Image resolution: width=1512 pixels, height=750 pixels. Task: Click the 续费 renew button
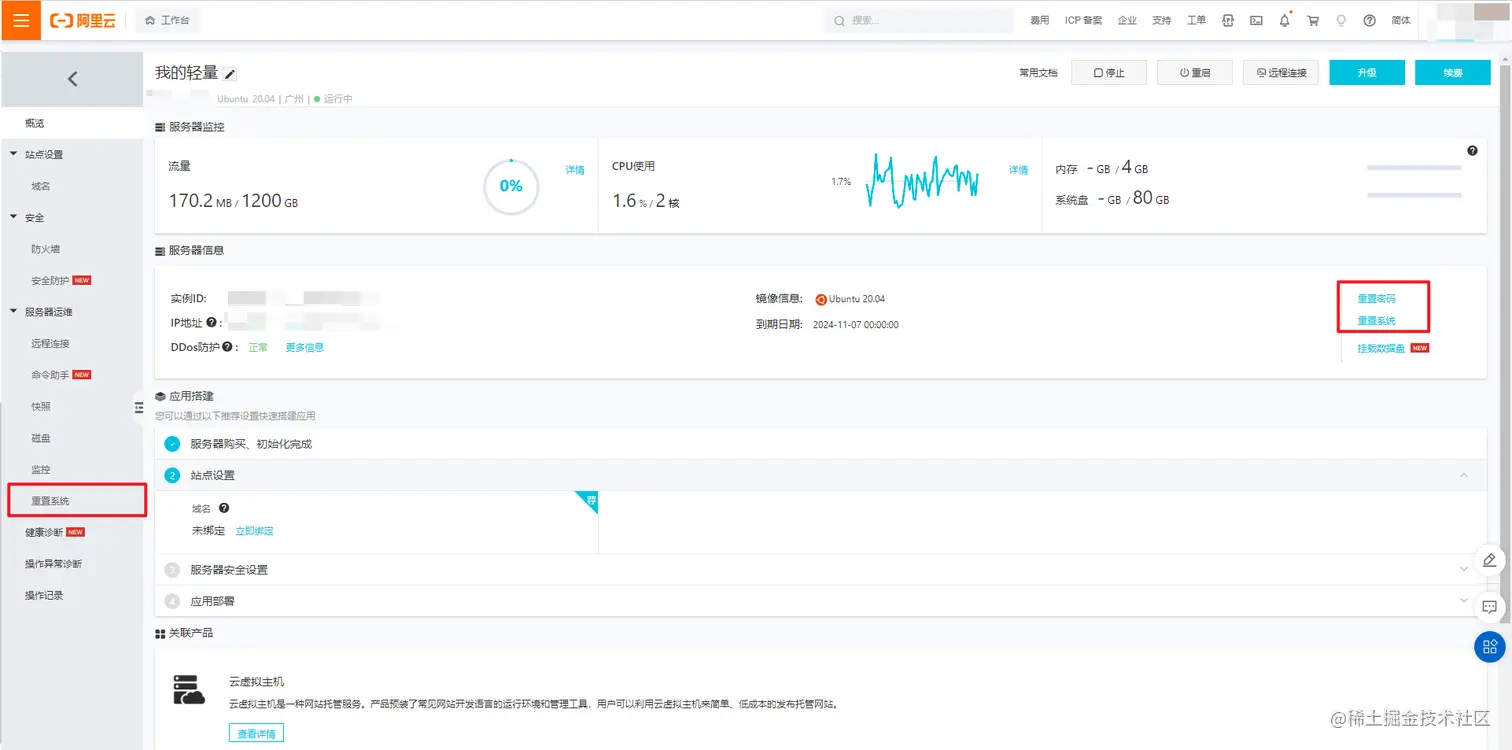tap(1453, 73)
